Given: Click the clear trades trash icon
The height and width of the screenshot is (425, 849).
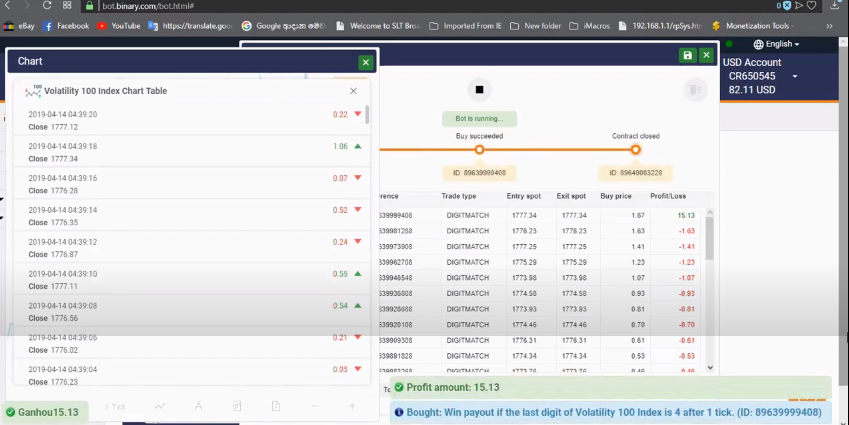Looking at the screenshot, I should click(695, 90).
